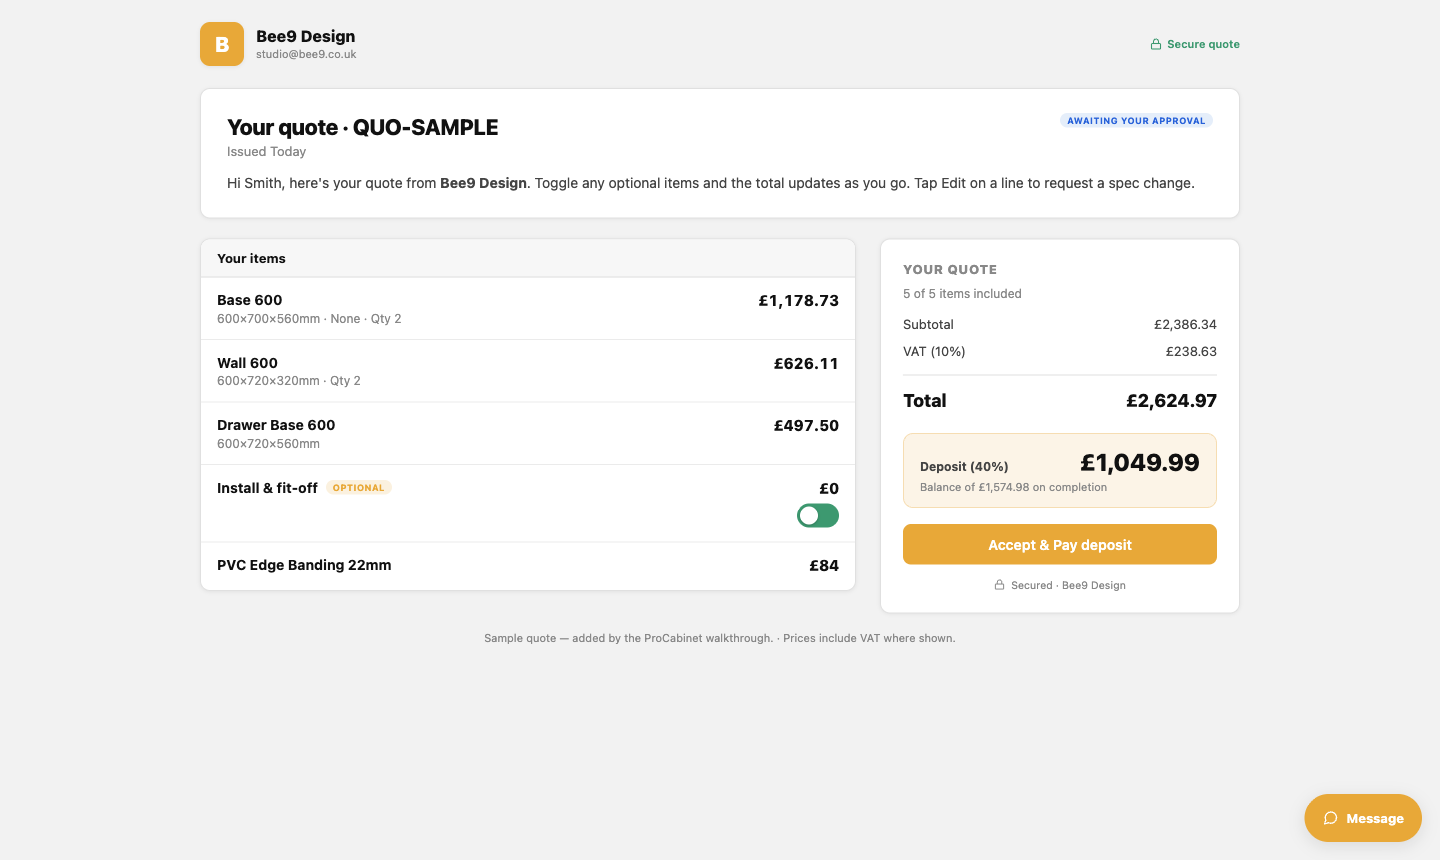Viewport: 1440px width, 860px height.
Task: Select the Drawer Base 600 item row
Action: coord(528,434)
